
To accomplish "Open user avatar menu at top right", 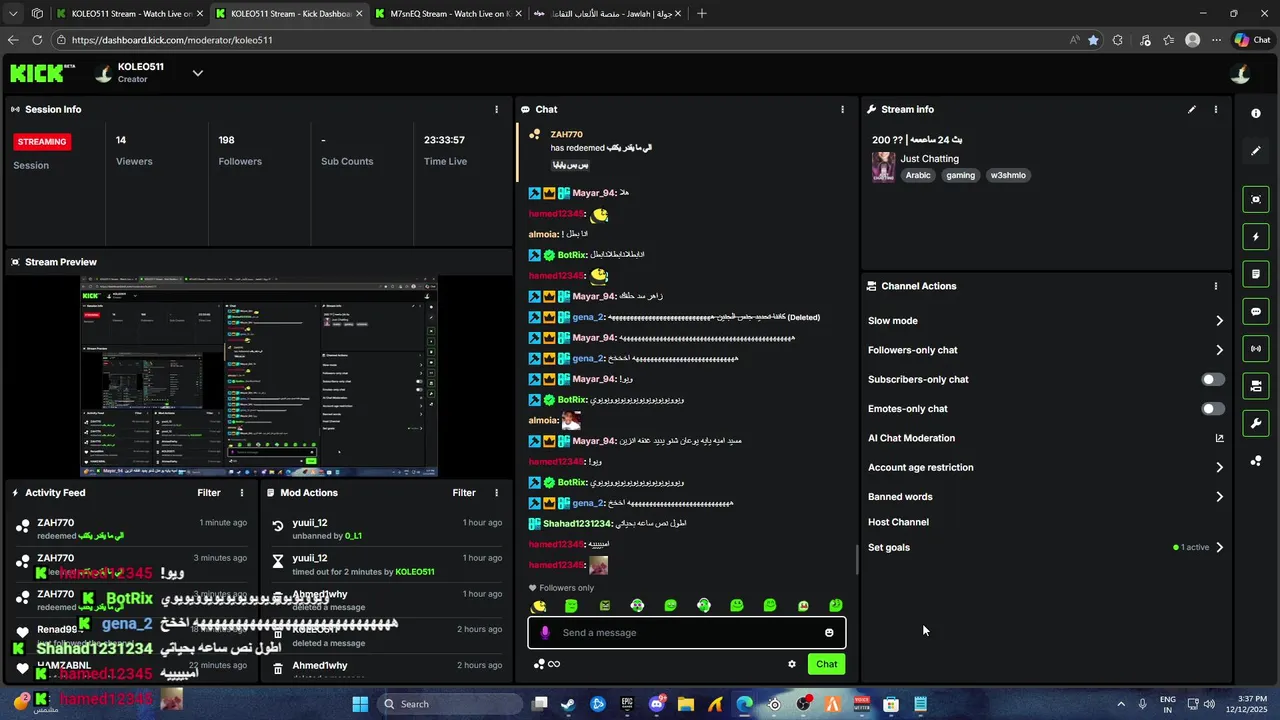I will [x=1240, y=73].
